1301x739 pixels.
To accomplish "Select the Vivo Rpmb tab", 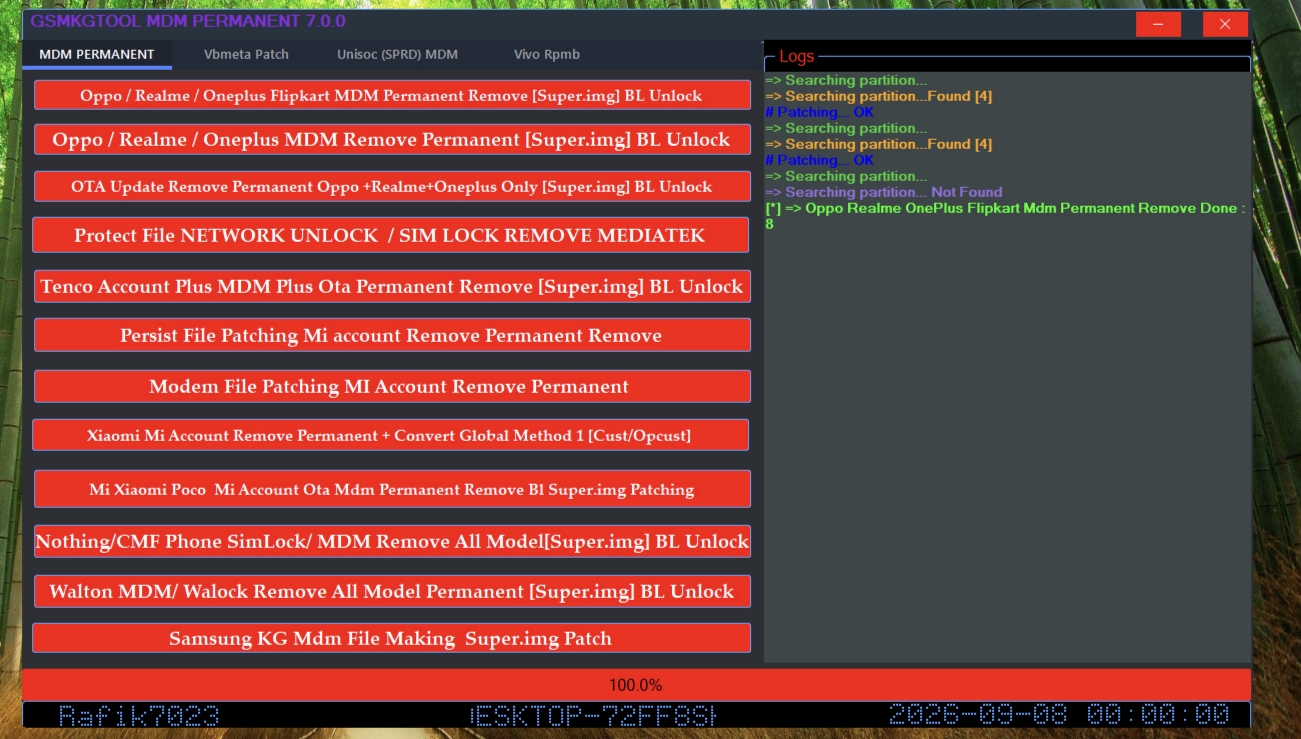I will pyautogui.click(x=545, y=55).
